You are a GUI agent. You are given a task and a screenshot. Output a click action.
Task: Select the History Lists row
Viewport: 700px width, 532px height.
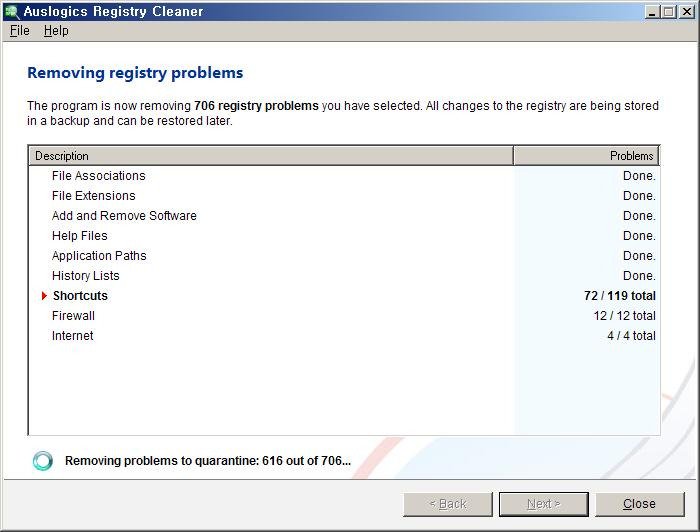(x=344, y=276)
